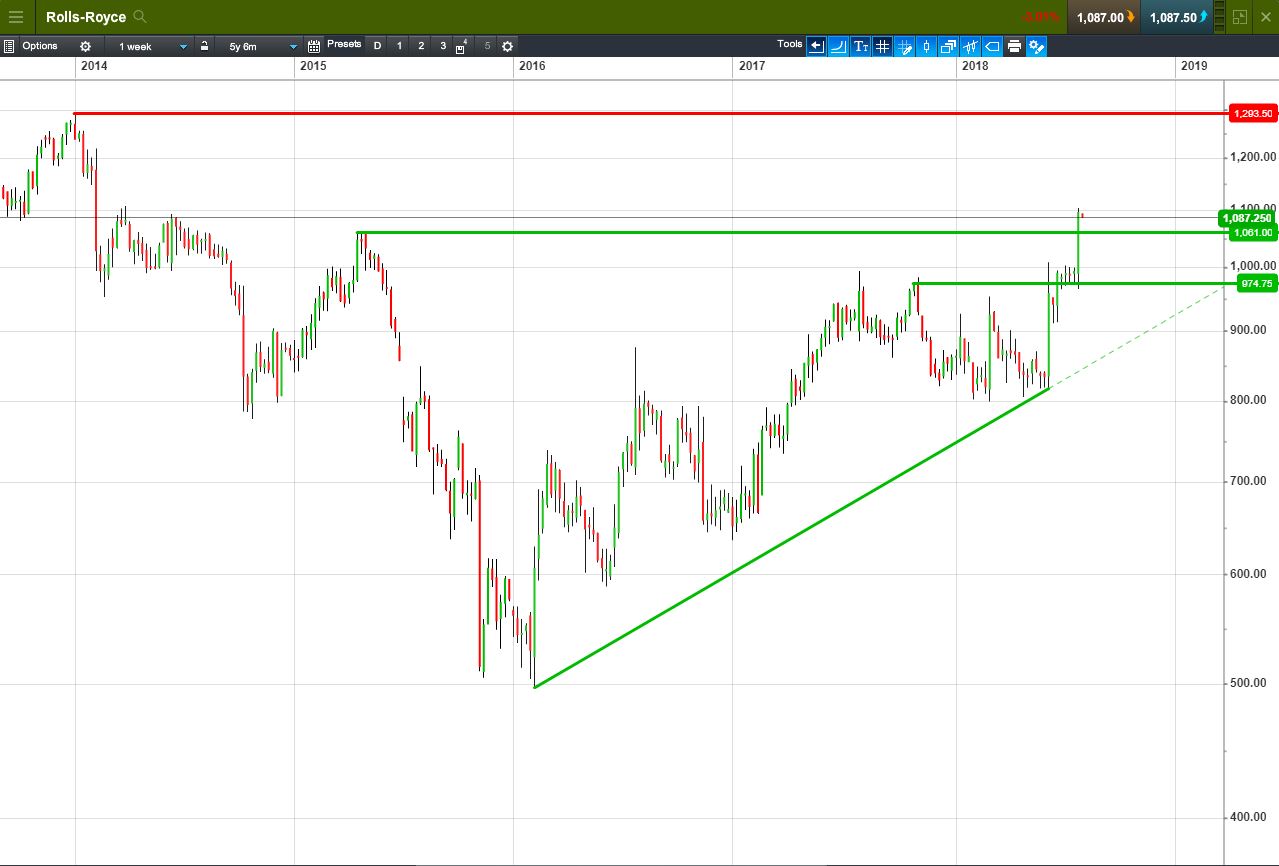Screen dimensions: 1279x866
Task: Click the 700.00 price axis label
Action: [1250, 481]
